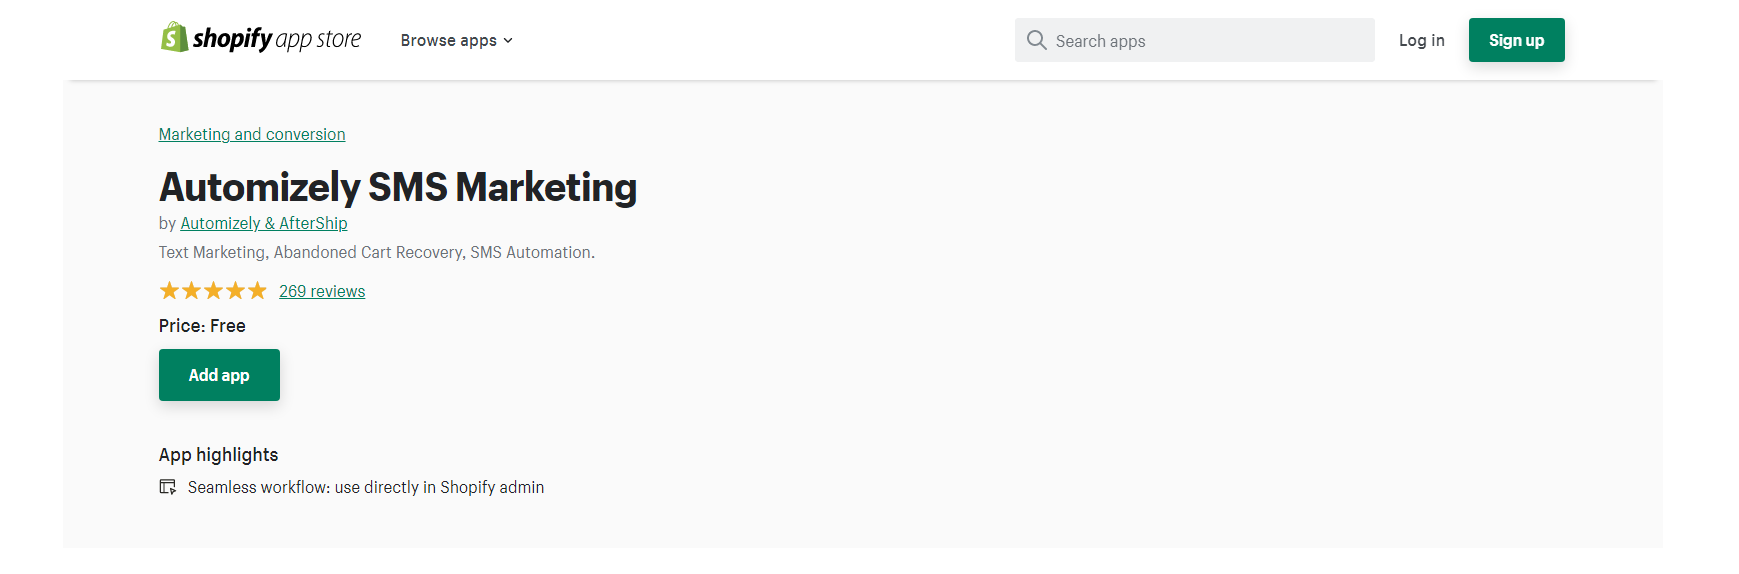Click the Shopify shopping bag logo icon
This screenshot has width=1739, height=574.
pyautogui.click(x=174, y=38)
